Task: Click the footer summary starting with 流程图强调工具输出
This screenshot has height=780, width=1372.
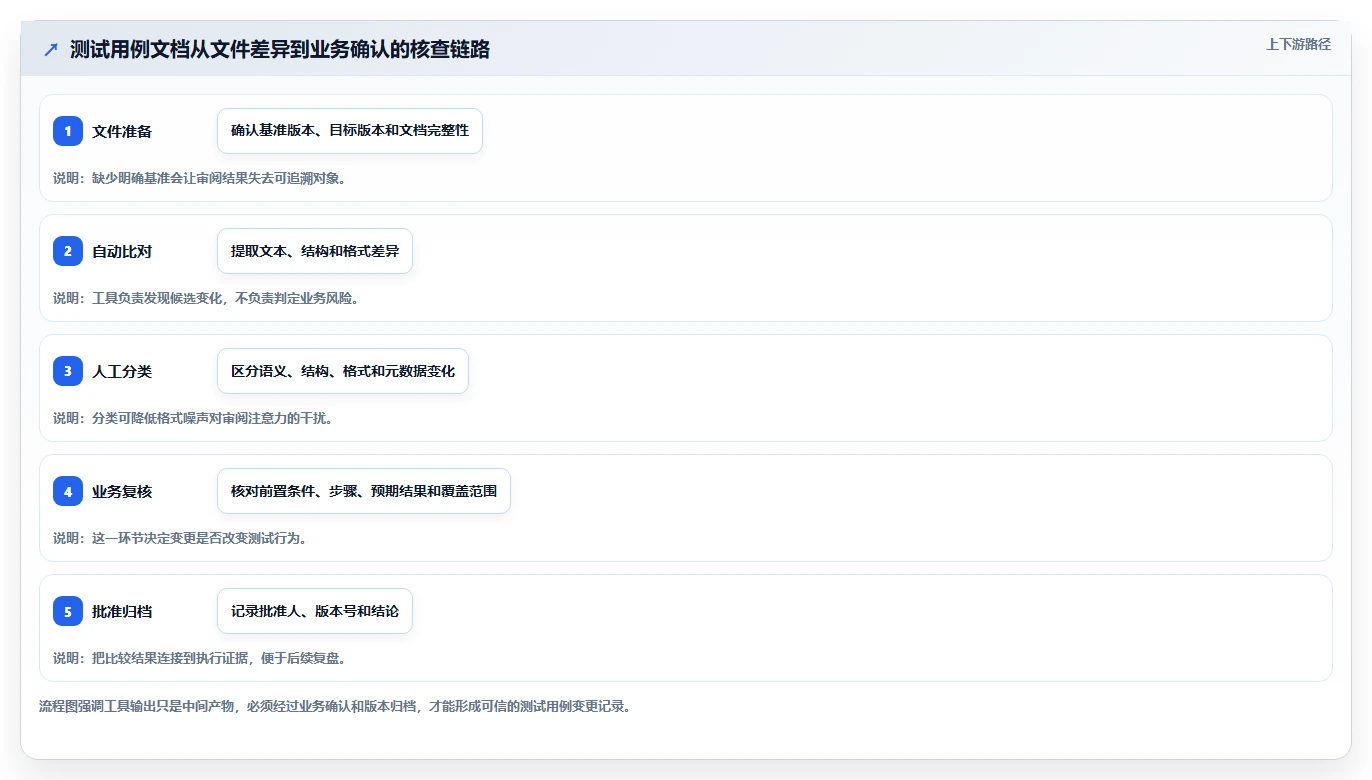Action: pyautogui.click(x=335, y=706)
